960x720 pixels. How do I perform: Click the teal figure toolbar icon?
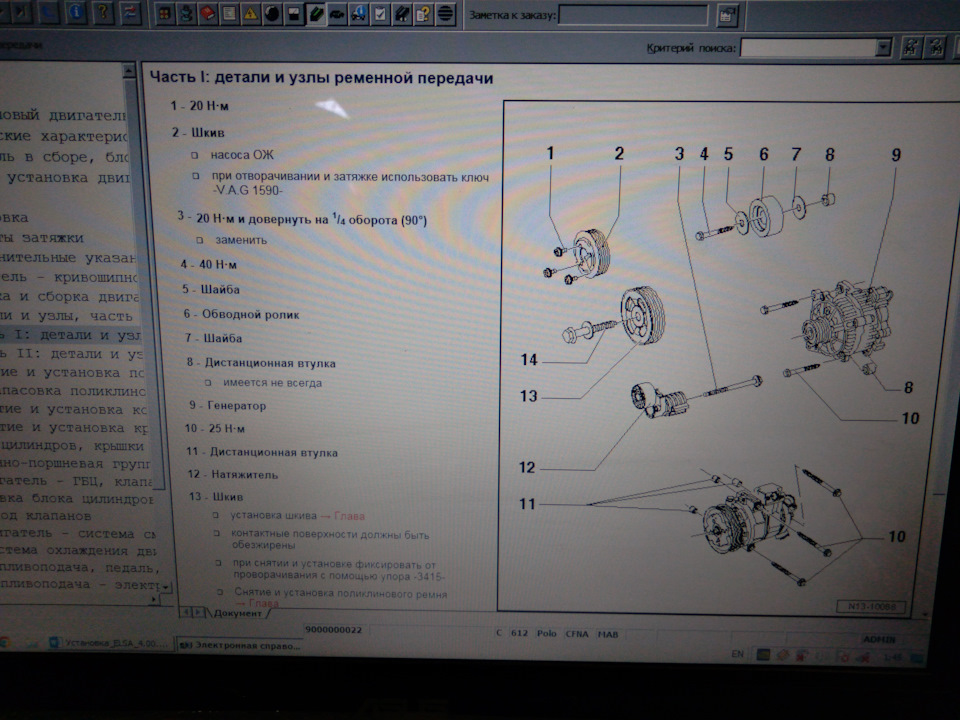tap(186, 14)
